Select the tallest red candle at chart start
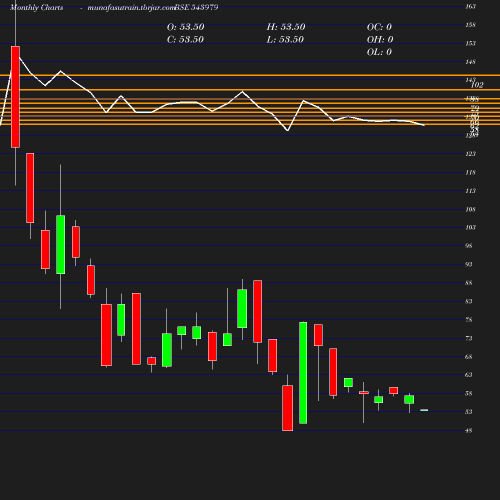 [x=15, y=97]
